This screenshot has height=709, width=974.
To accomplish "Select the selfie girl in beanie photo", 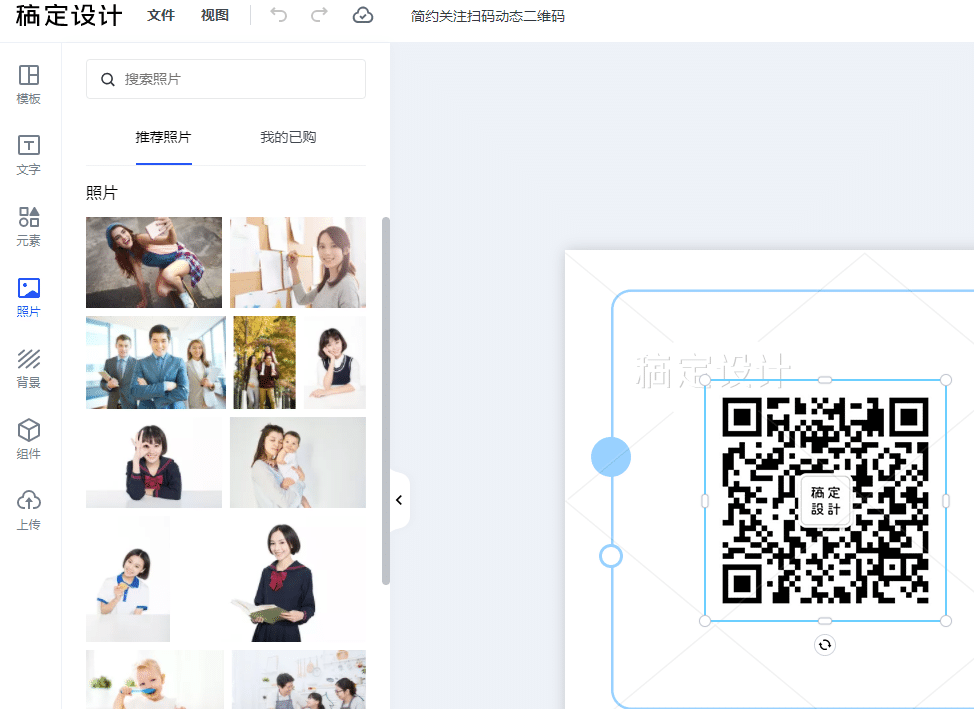I will 154,262.
